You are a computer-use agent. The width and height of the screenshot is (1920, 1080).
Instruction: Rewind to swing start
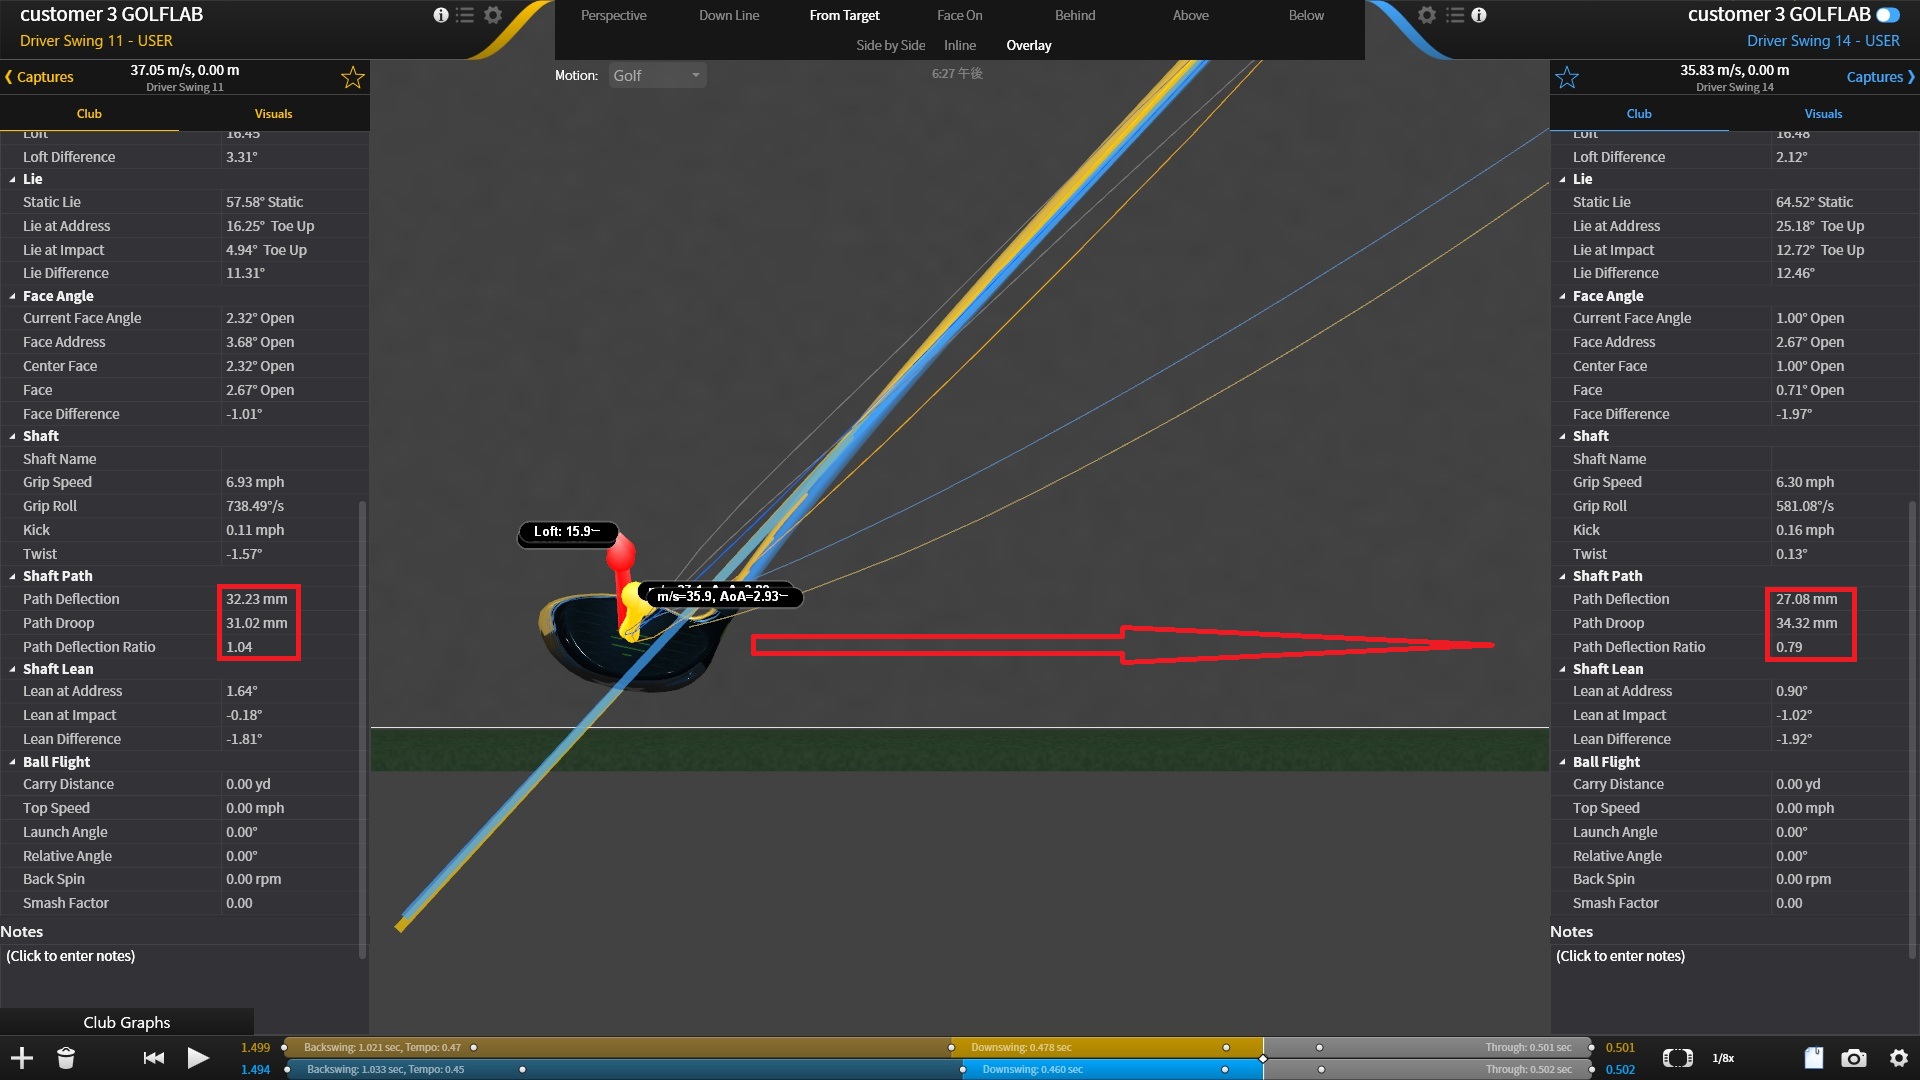(153, 1058)
